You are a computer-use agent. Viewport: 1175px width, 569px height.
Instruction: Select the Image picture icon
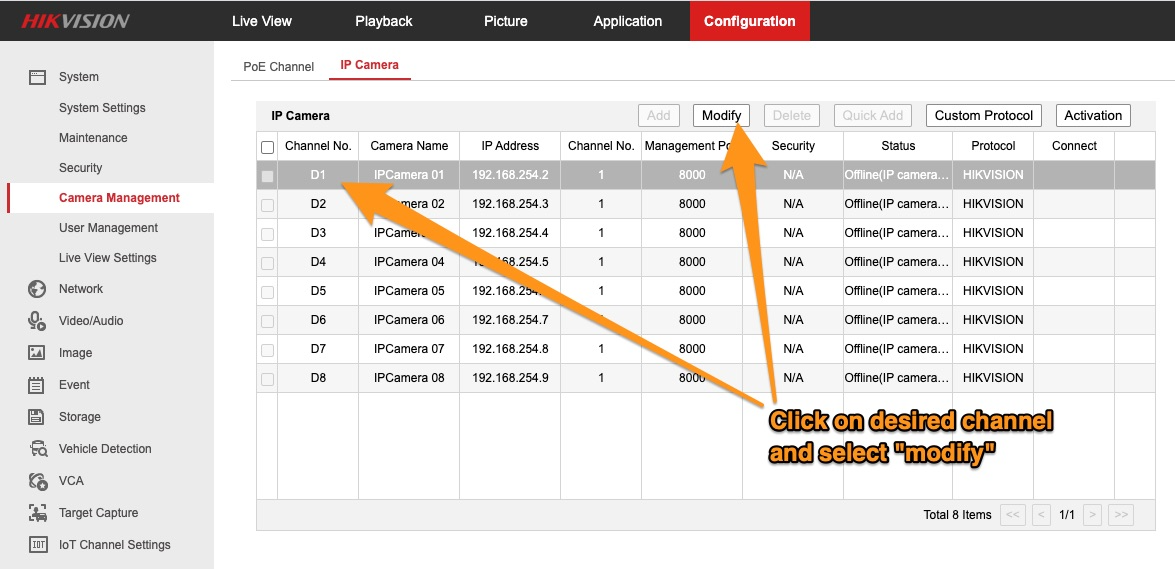(x=37, y=353)
